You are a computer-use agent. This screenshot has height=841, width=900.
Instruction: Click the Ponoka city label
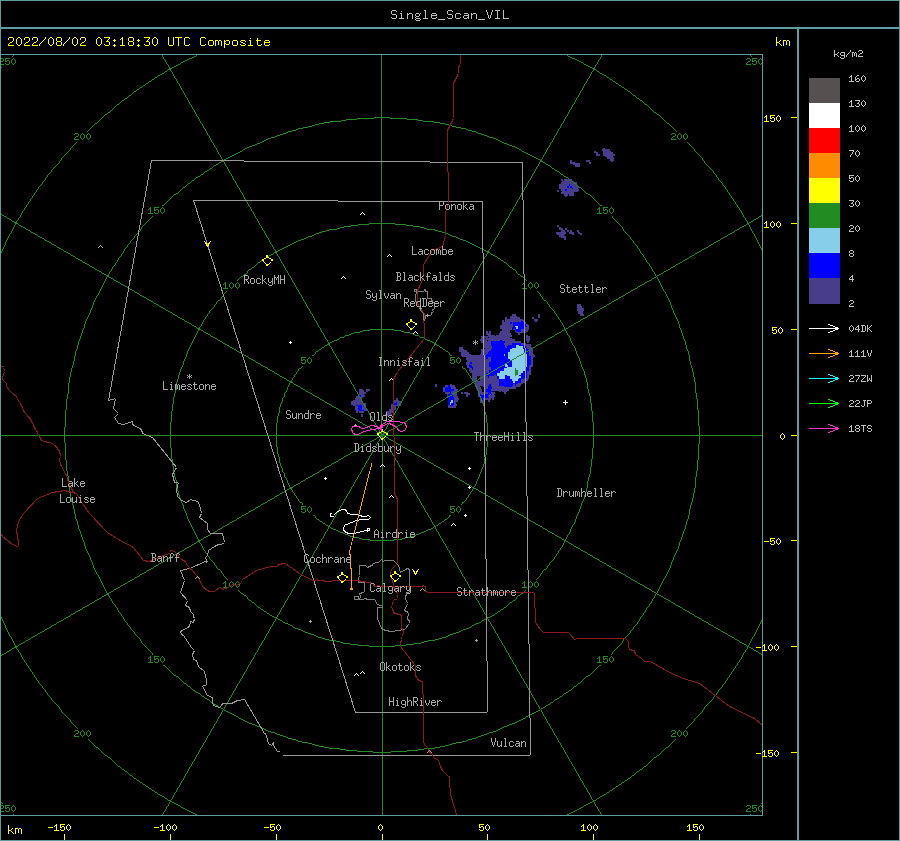[456, 206]
